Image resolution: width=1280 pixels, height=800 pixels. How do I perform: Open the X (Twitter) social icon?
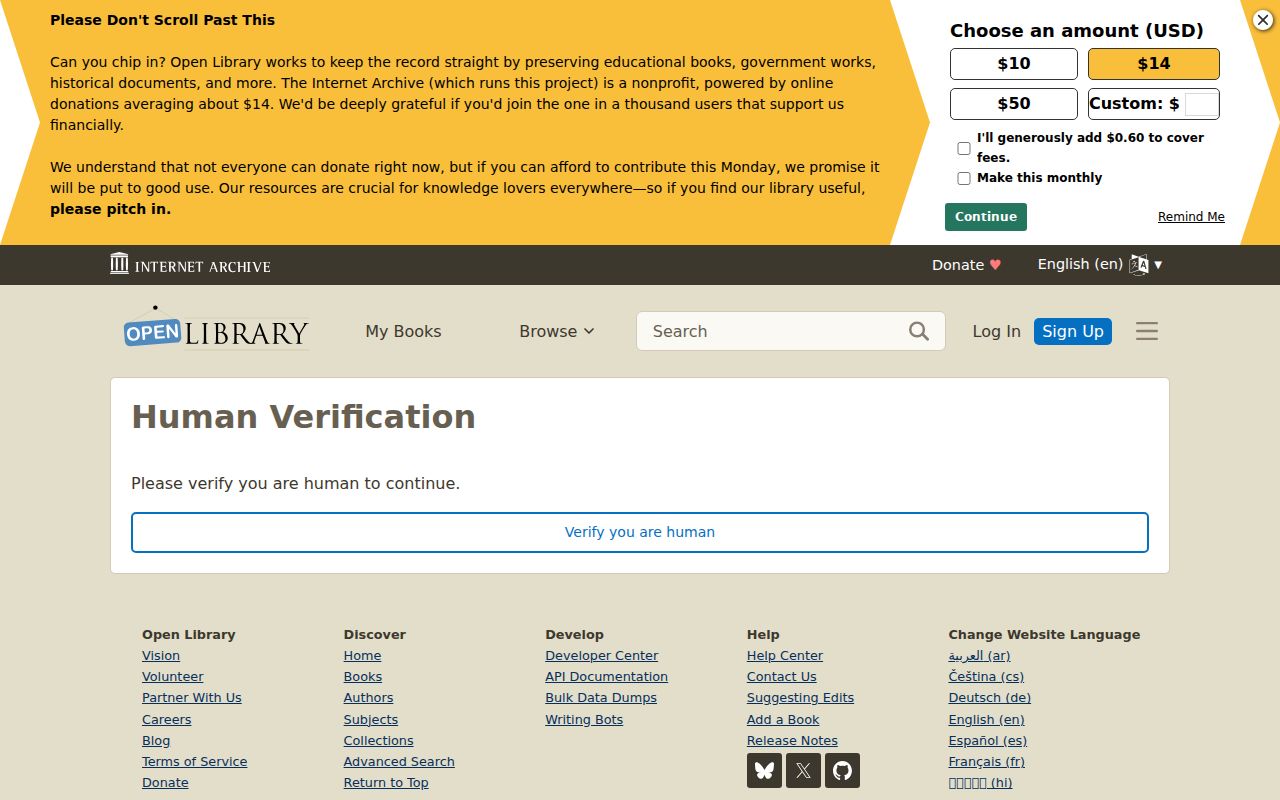(803, 771)
